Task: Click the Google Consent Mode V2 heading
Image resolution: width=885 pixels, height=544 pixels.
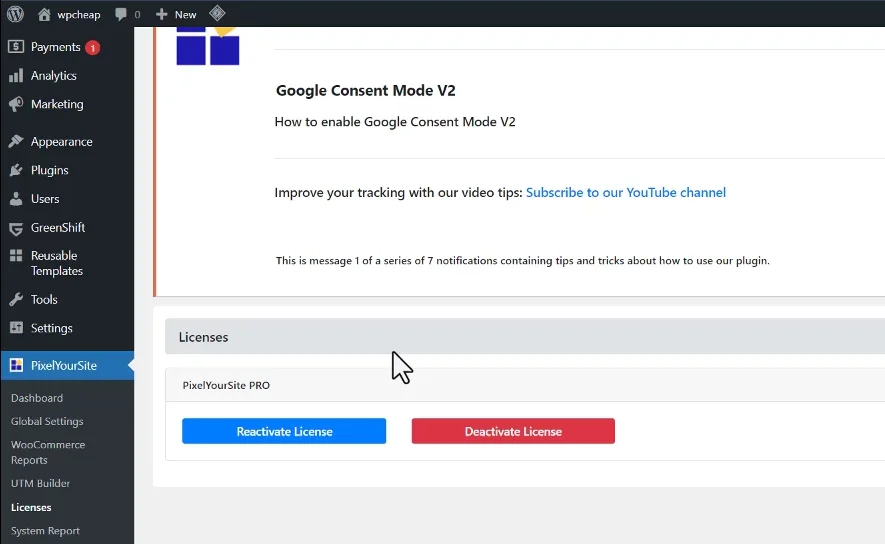Action: coord(365,90)
